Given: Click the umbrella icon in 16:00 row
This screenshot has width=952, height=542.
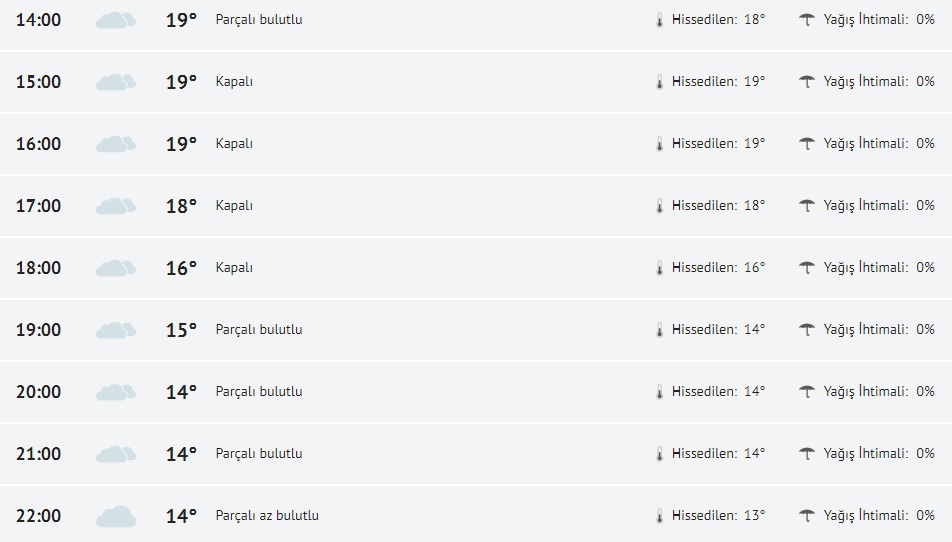Looking at the screenshot, I should click(807, 144).
